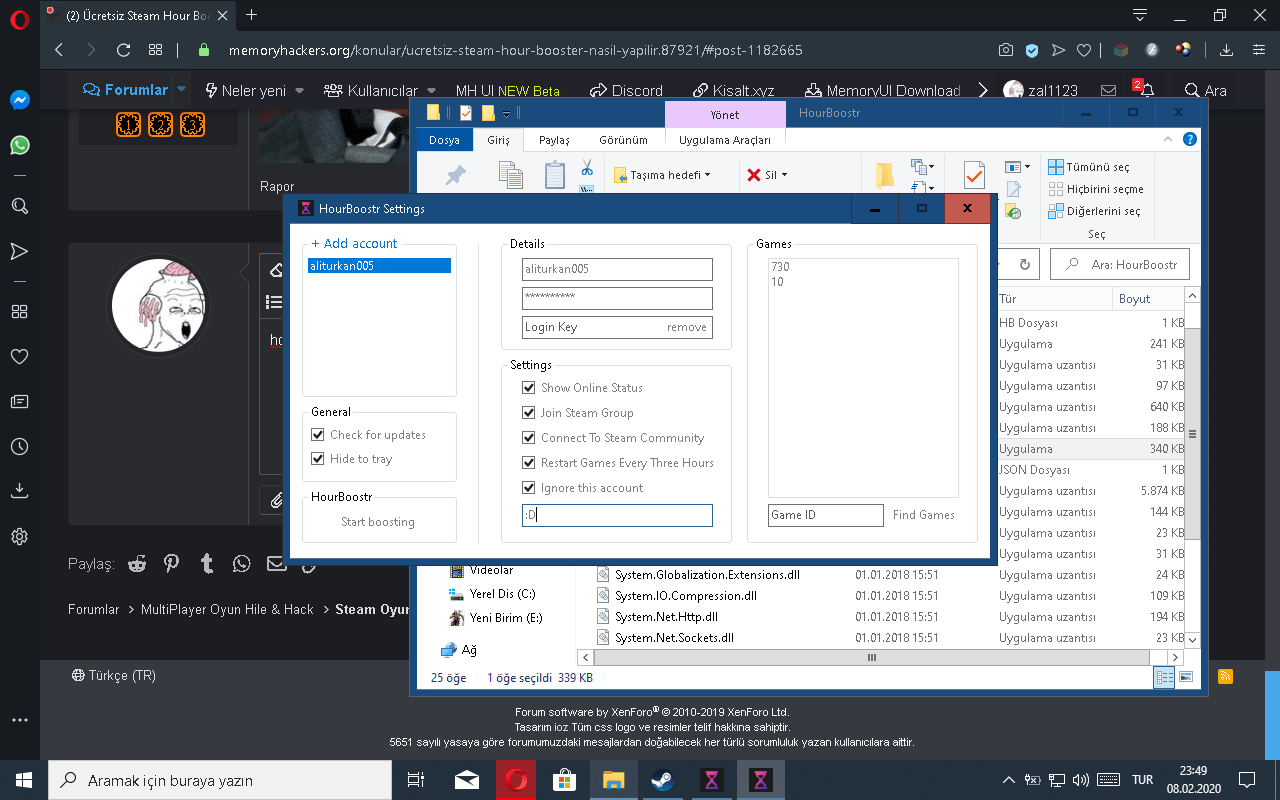This screenshot has height=800, width=1280.
Task: Uncheck Connect To Steam Community
Action: tap(529, 438)
